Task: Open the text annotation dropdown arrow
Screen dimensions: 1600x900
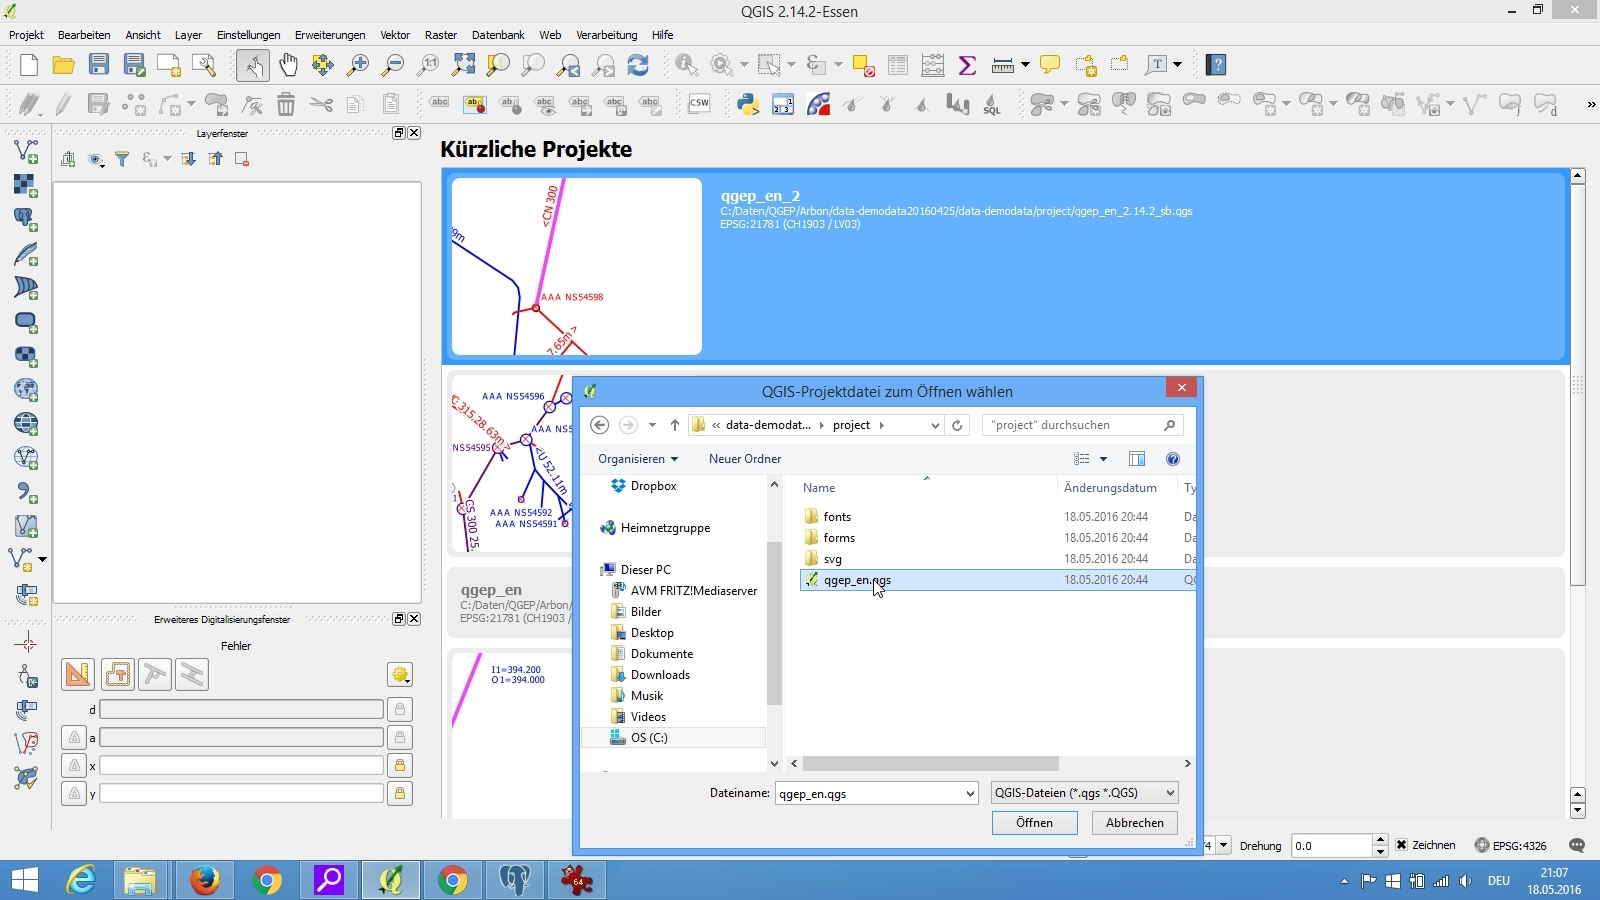Action: 1178,65
